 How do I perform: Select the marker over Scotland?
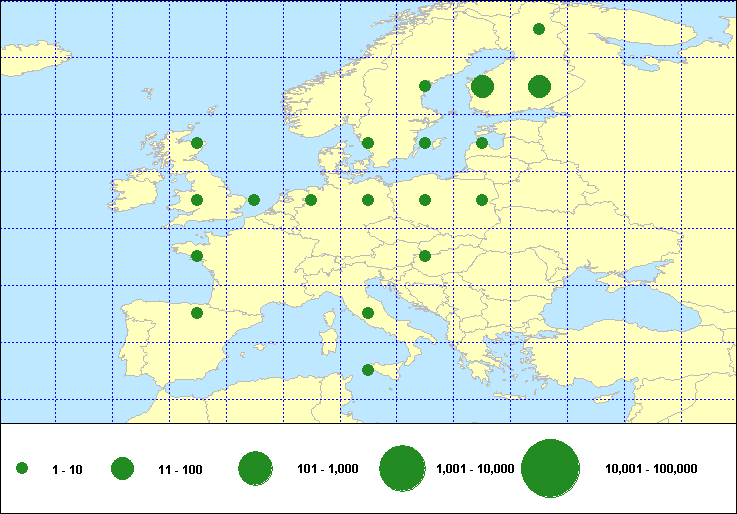point(197,143)
